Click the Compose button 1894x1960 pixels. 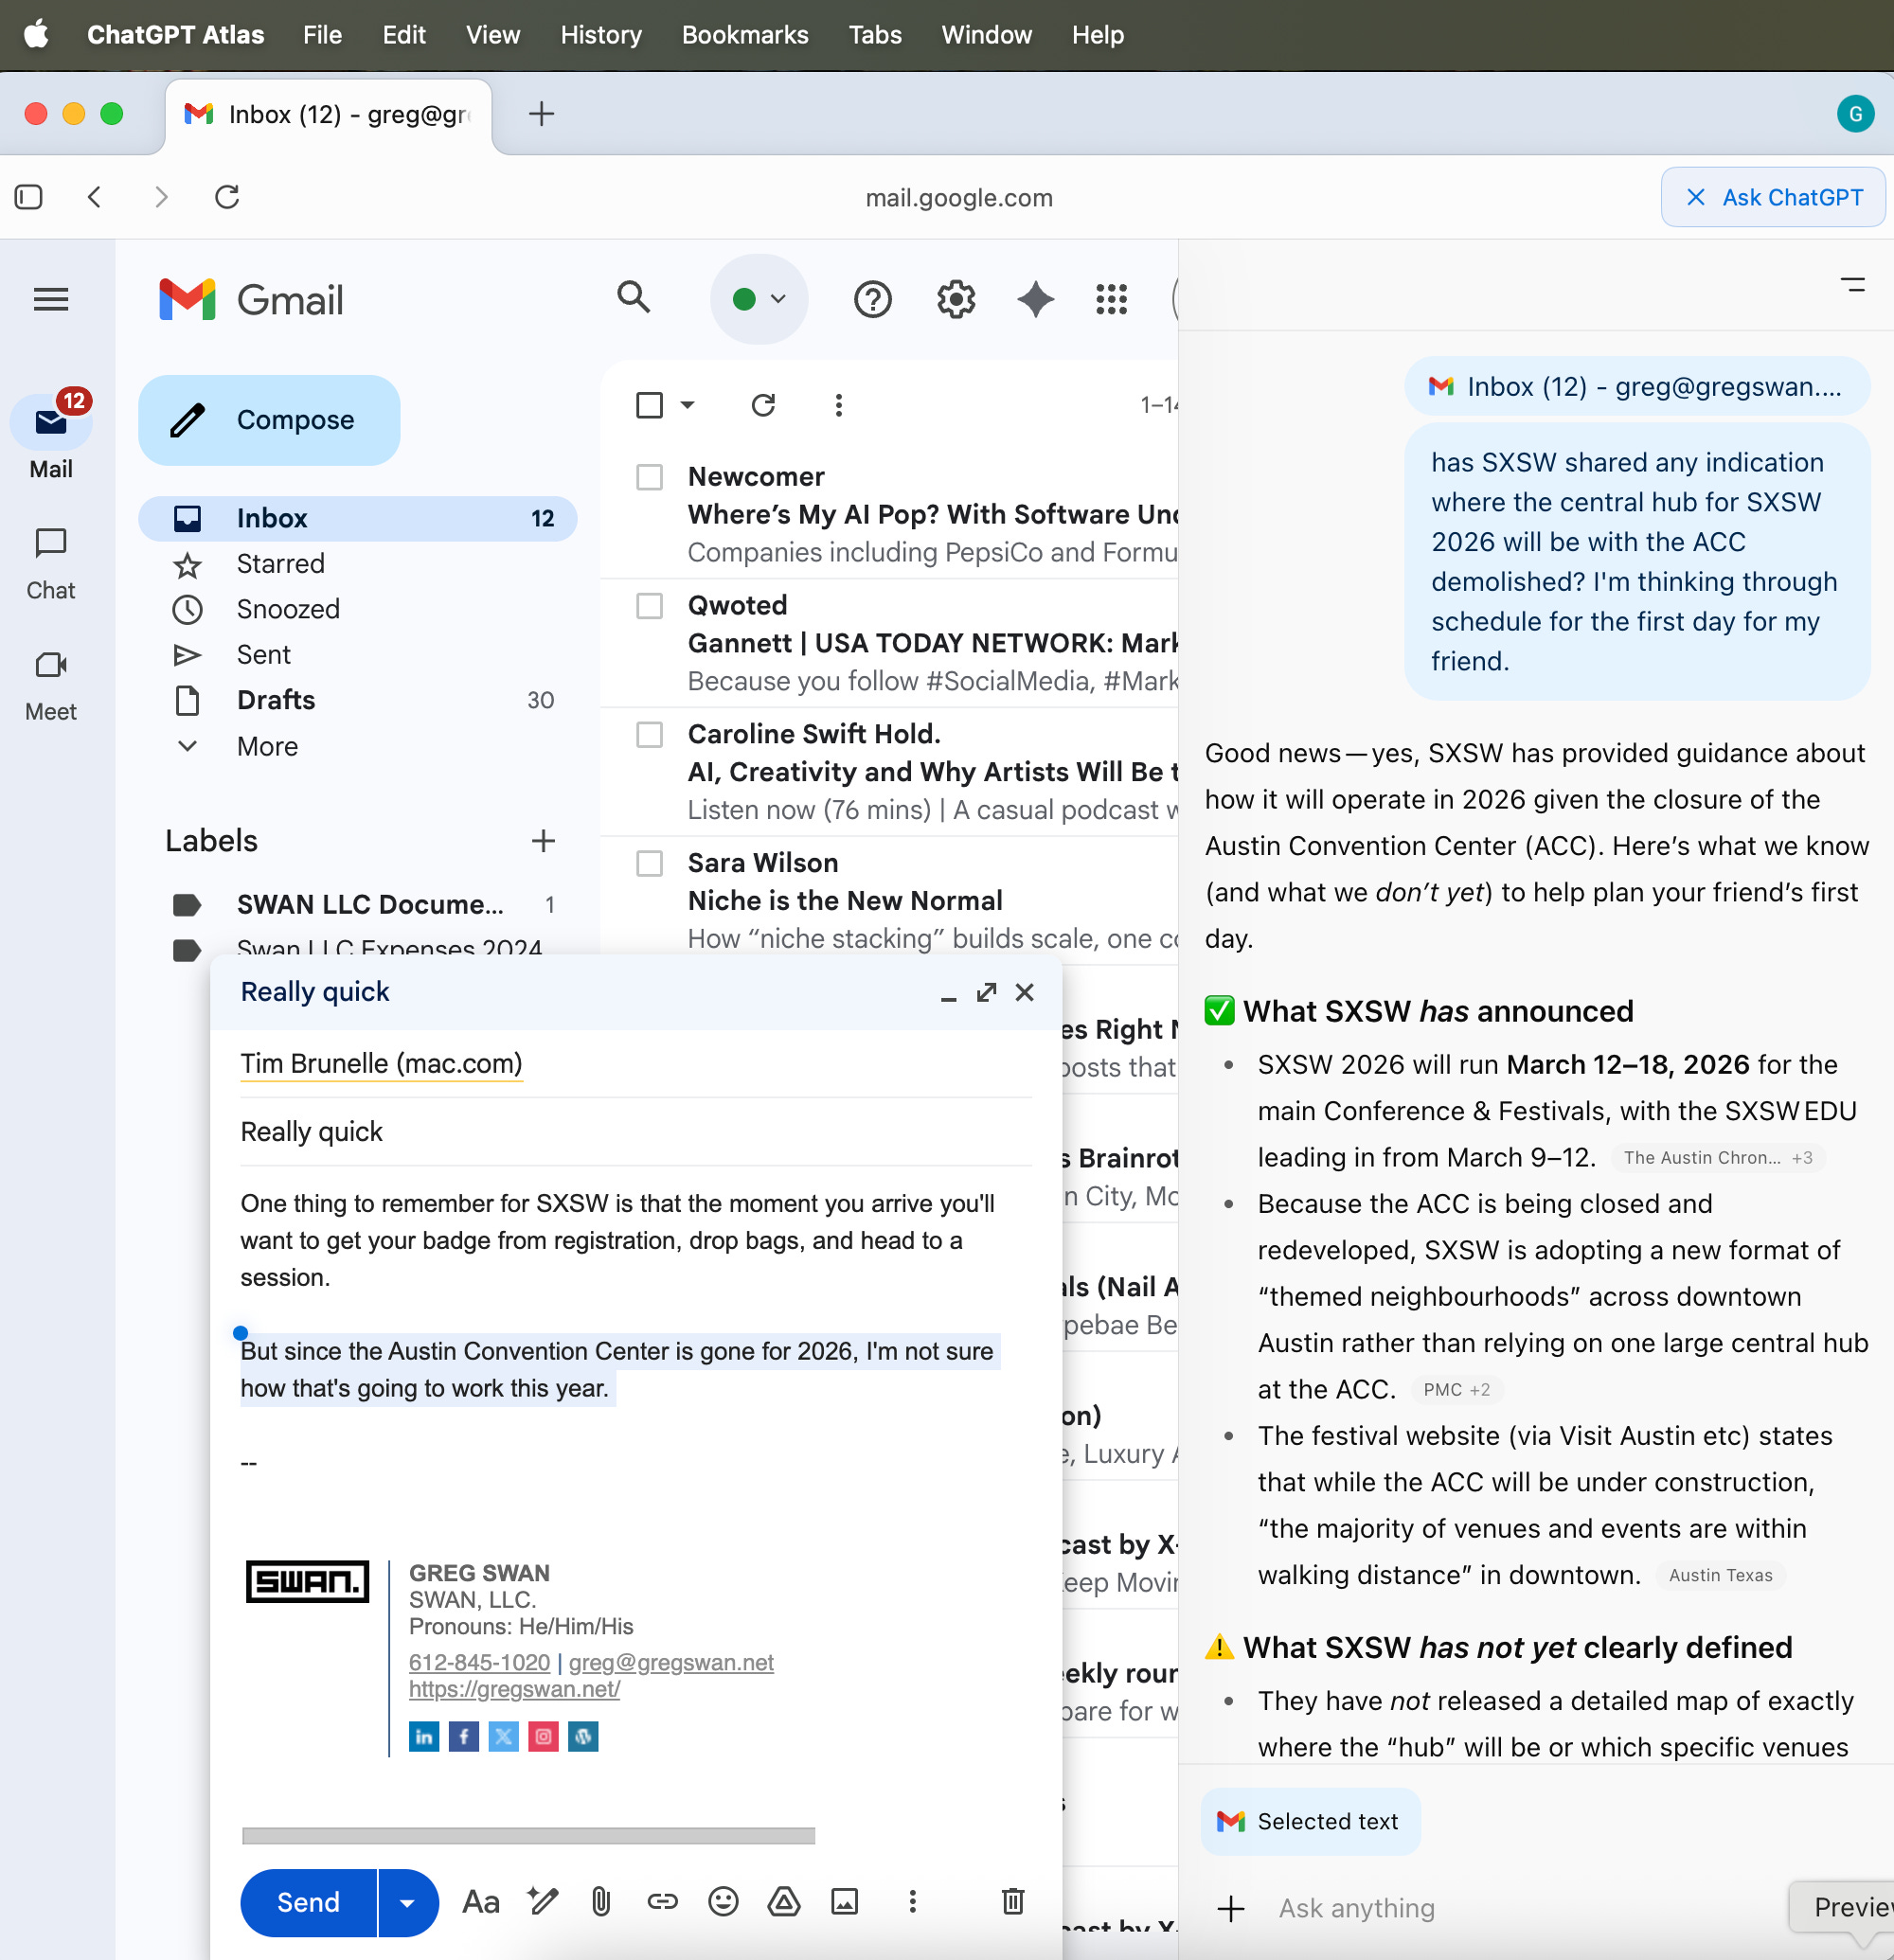pos(269,420)
